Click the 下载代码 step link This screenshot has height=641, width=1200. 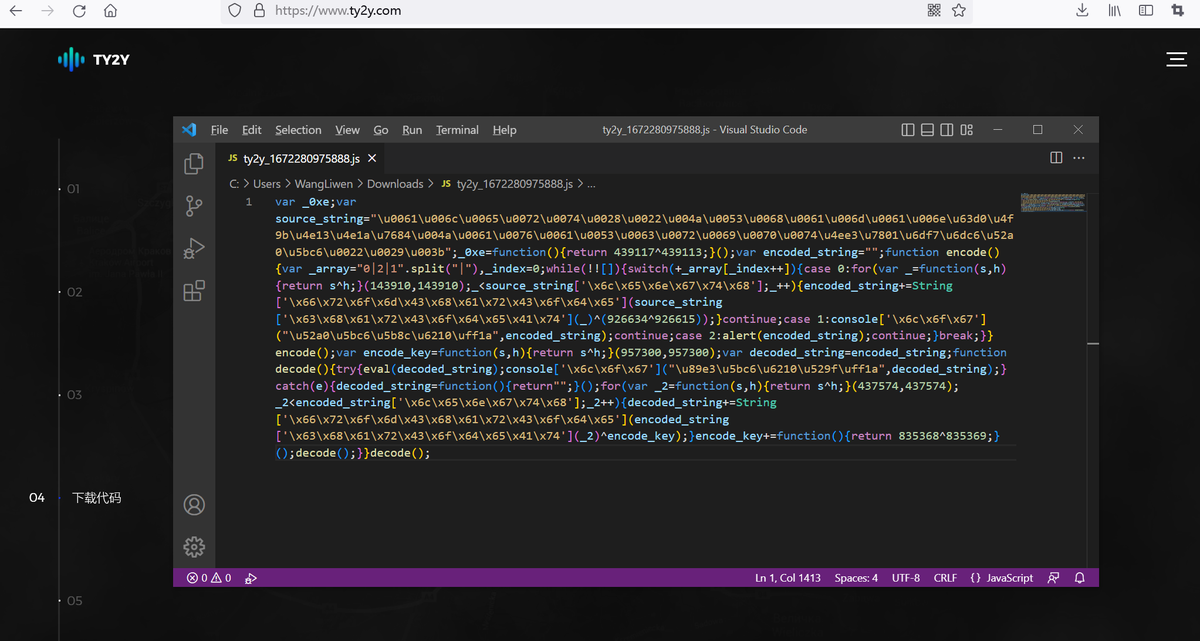(x=96, y=498)
